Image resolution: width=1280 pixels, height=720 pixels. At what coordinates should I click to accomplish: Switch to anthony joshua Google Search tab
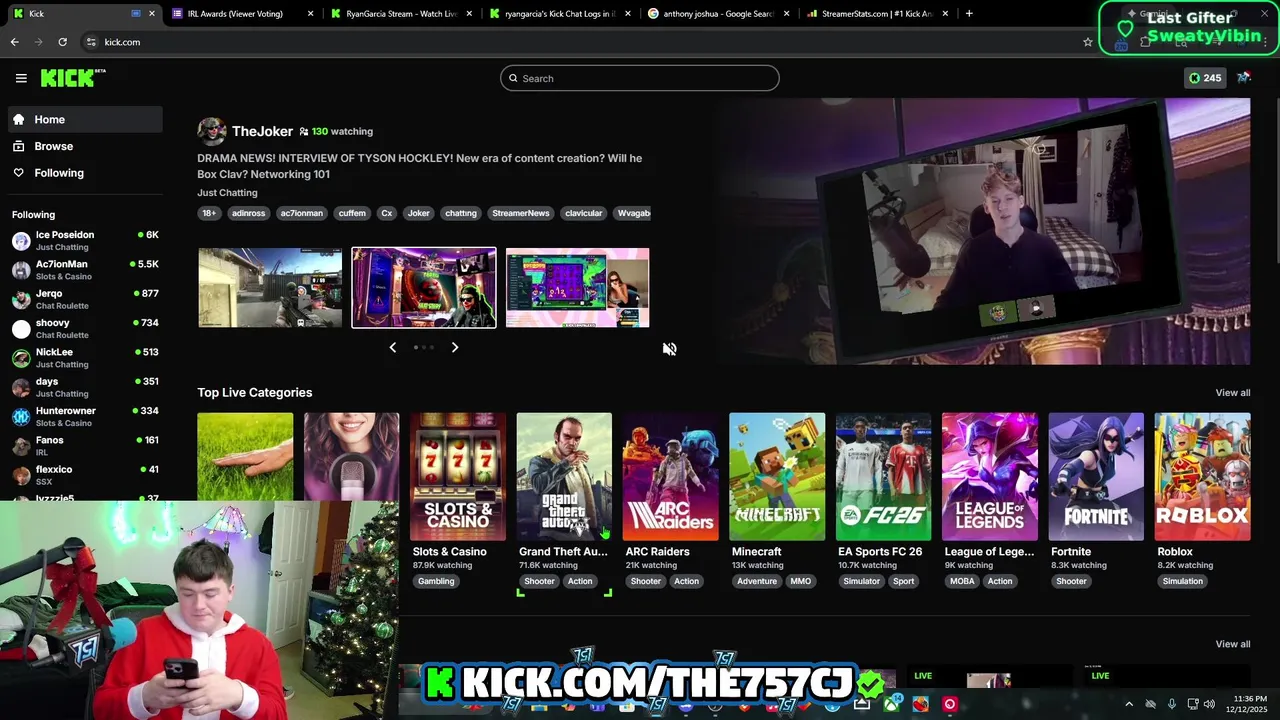[x=718, y=13]
